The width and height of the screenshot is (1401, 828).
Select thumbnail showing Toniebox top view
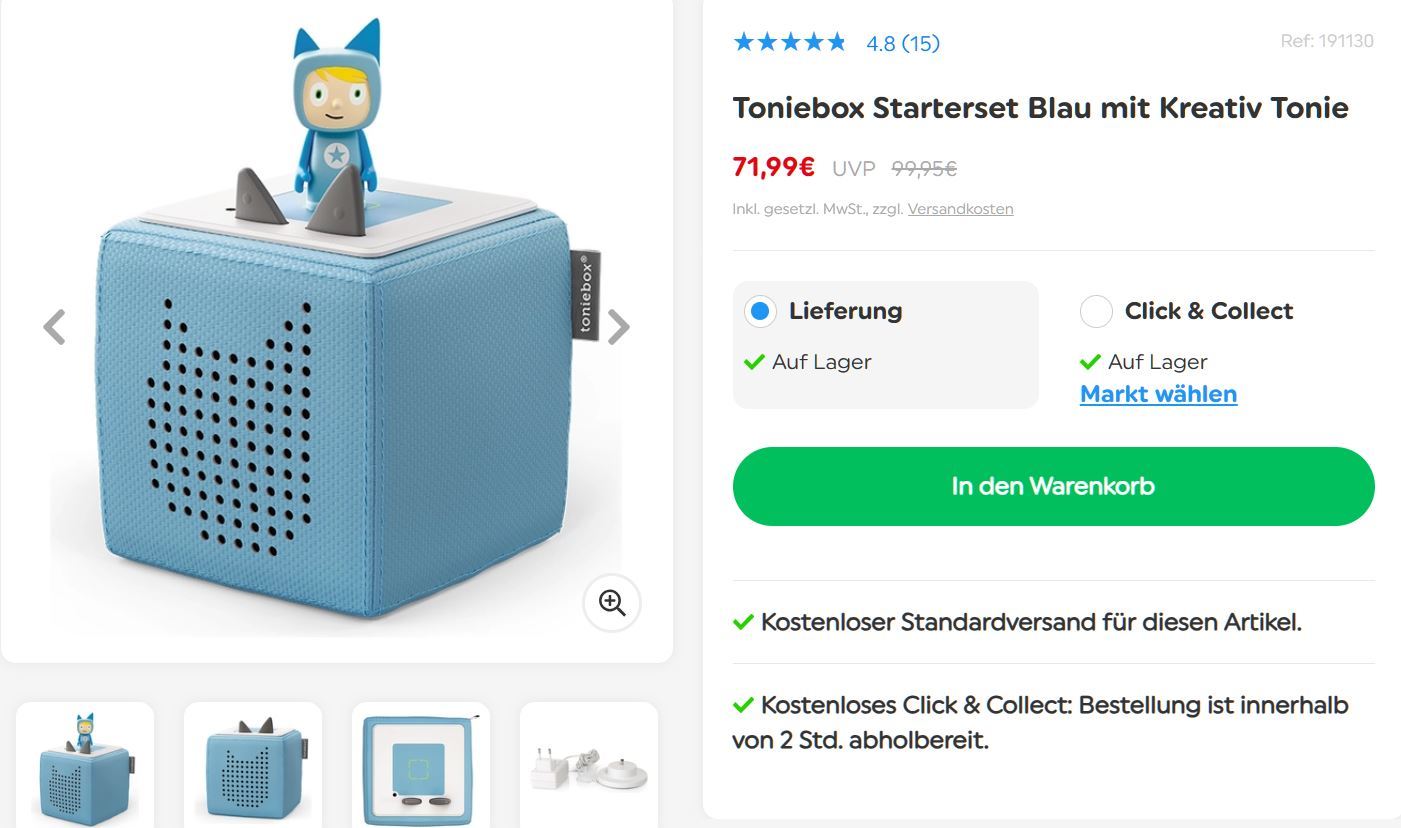[x=421, y=765]
